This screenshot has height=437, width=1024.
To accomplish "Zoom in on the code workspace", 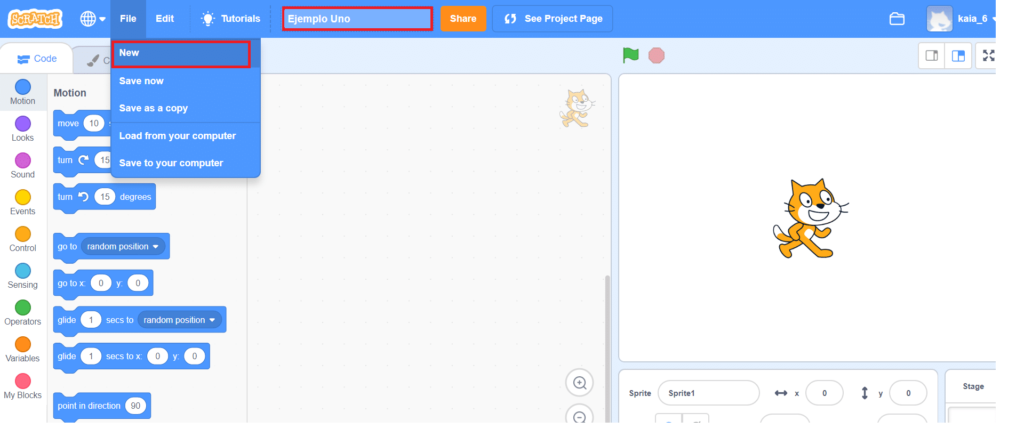I will 579,383.
